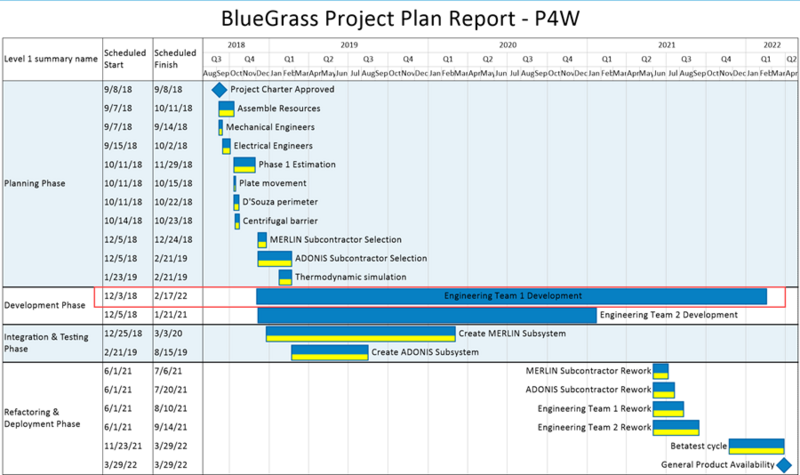Select the Phase 1 Estimation bar

pos(244,165)
